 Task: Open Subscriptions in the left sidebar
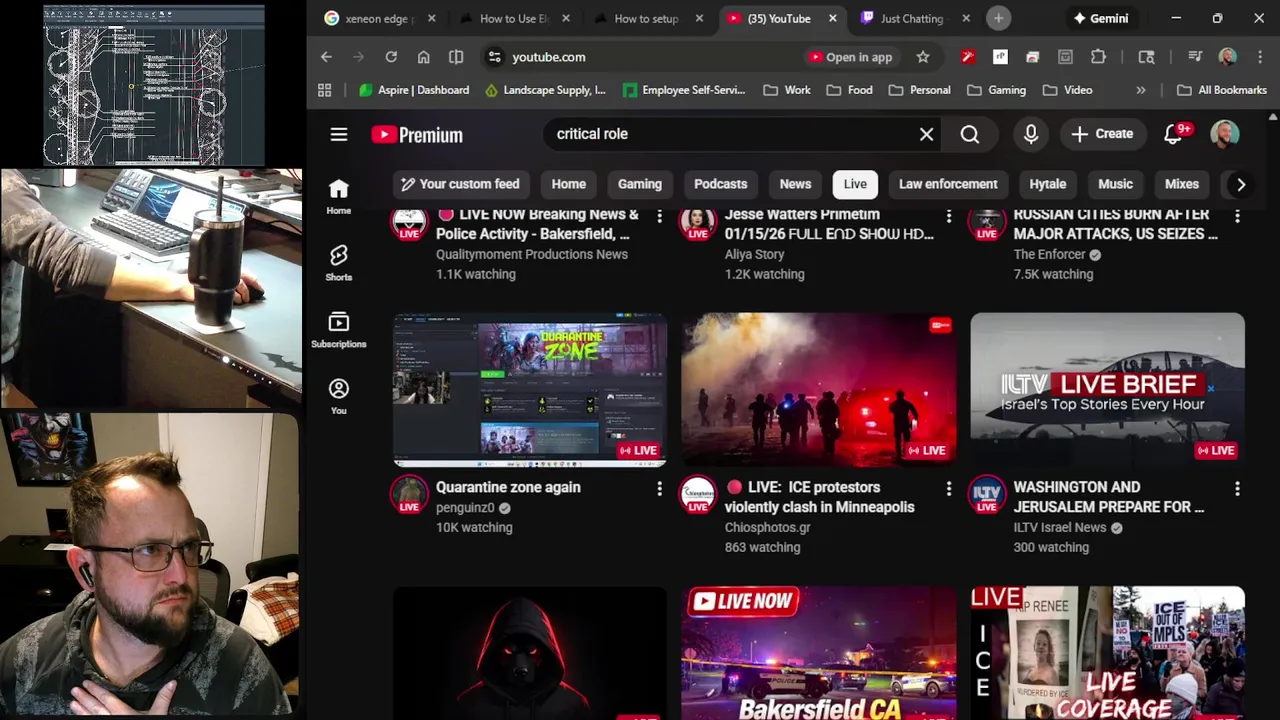(339, 330)
